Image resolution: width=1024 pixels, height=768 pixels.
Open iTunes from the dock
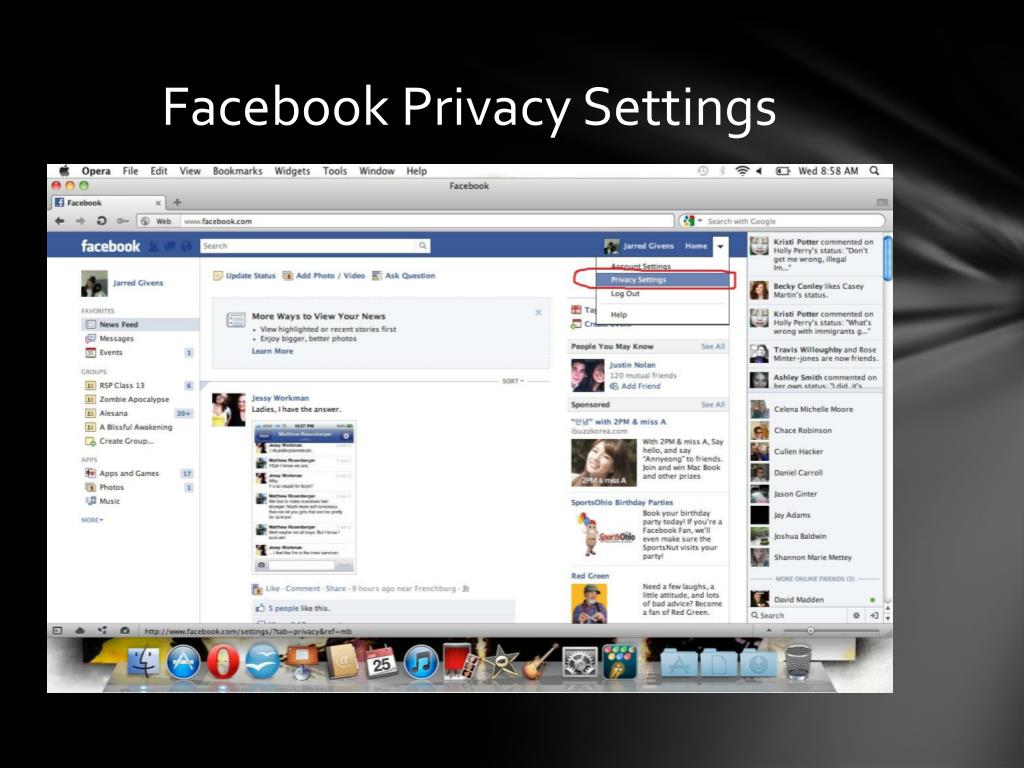pyautogui.click(x=421, y=662)
